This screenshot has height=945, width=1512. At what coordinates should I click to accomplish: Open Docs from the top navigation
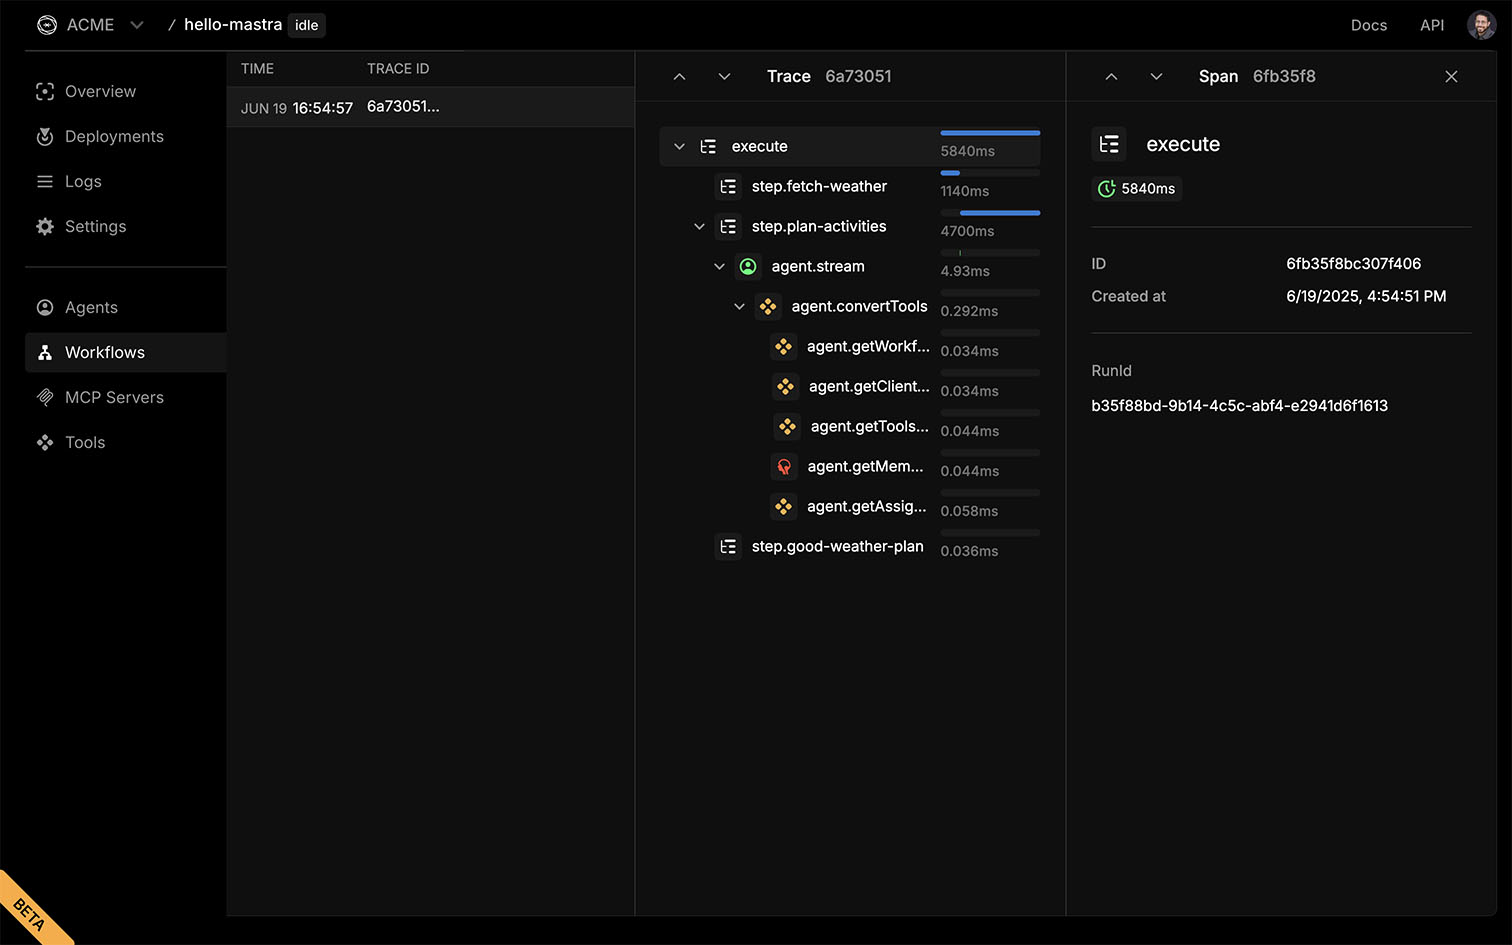1369,25
